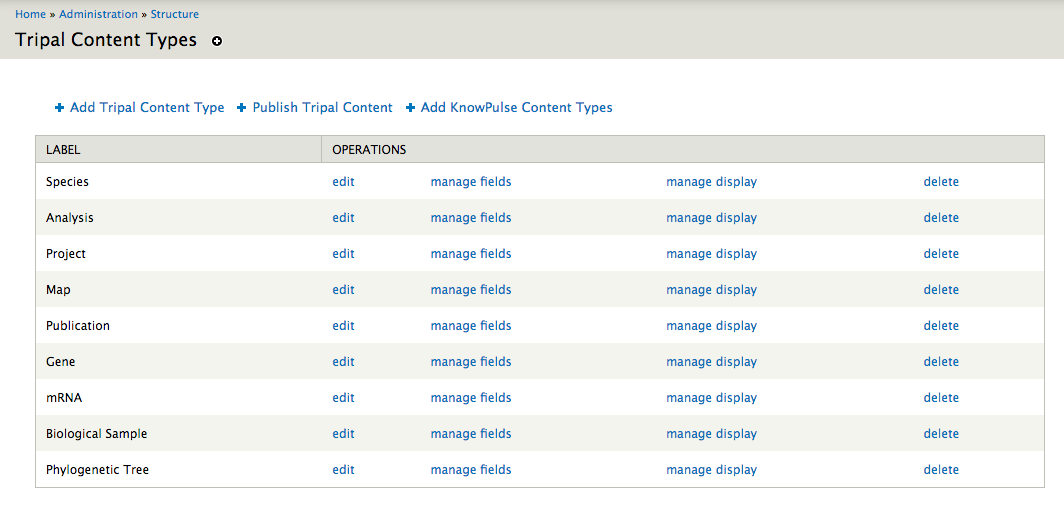The image size is (1064, 507).
Task: Manage fields for Biological Sample
Action: 471,434
